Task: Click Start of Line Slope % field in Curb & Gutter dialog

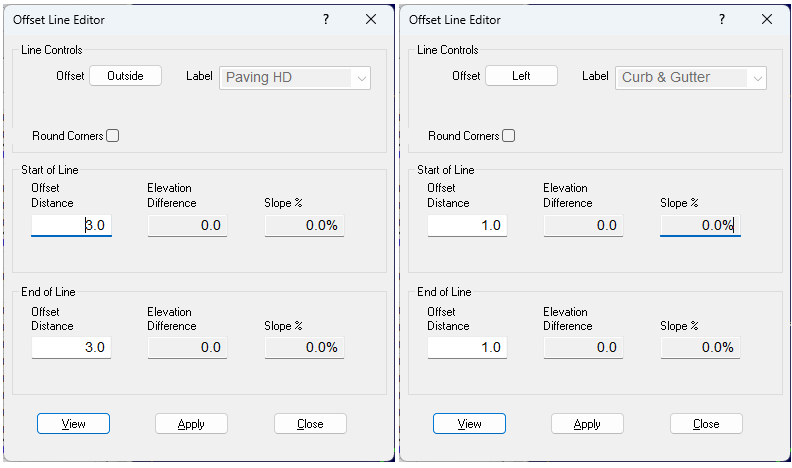Action: pos(700,226)
